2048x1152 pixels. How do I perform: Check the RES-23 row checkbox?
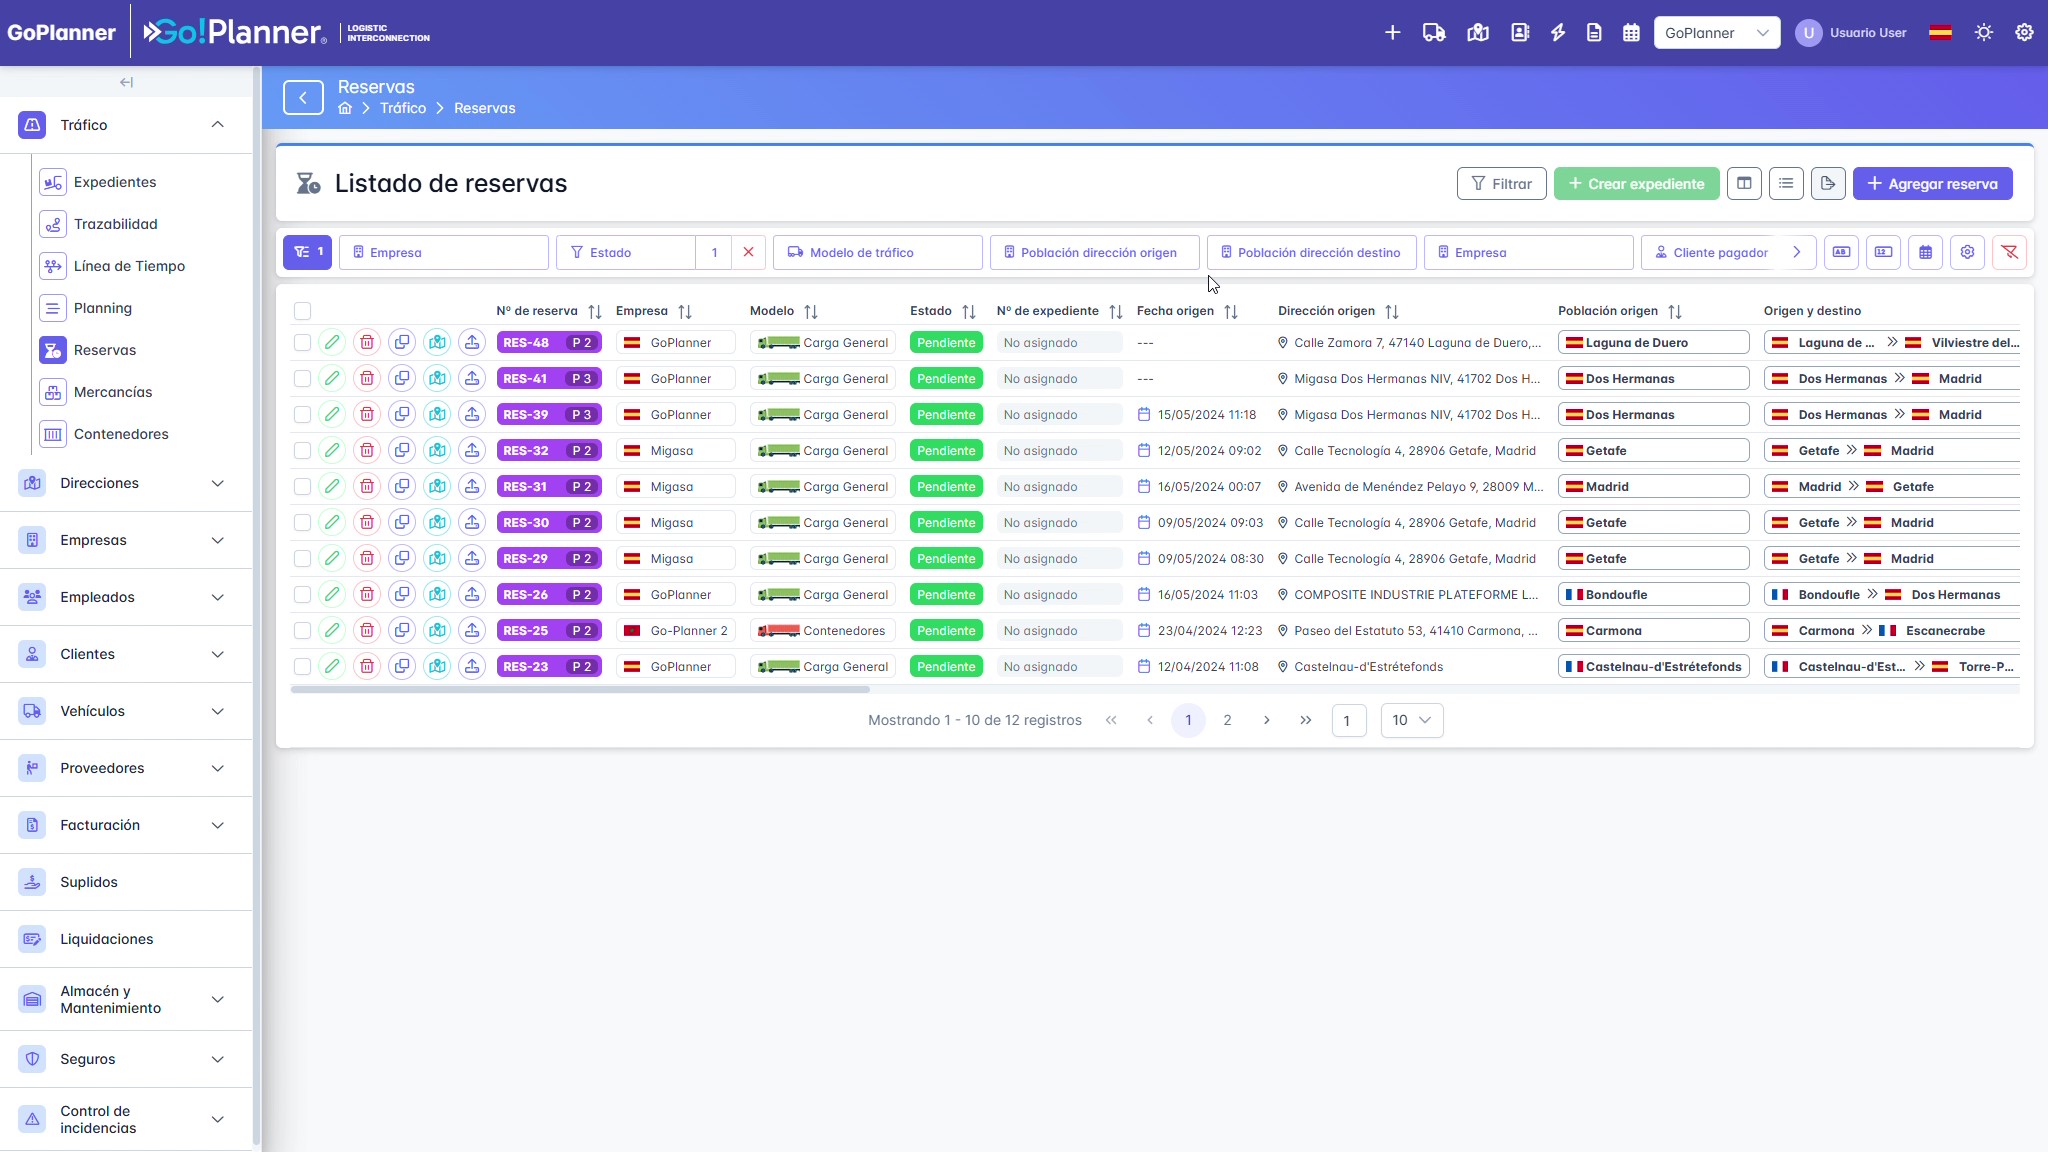click(x=302, y=667)
